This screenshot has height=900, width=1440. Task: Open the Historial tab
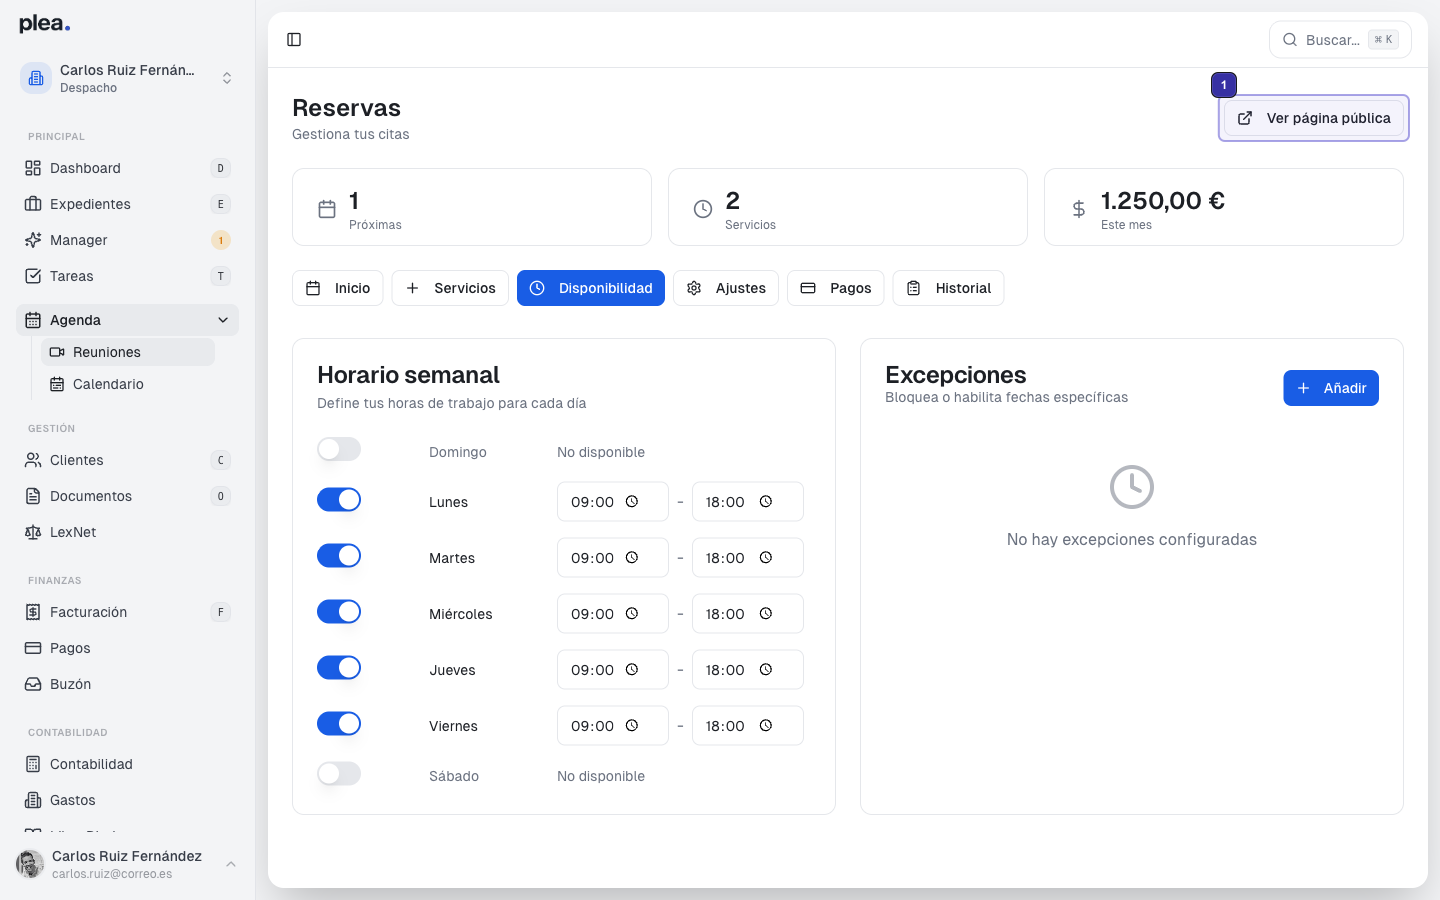coord(948,288)
